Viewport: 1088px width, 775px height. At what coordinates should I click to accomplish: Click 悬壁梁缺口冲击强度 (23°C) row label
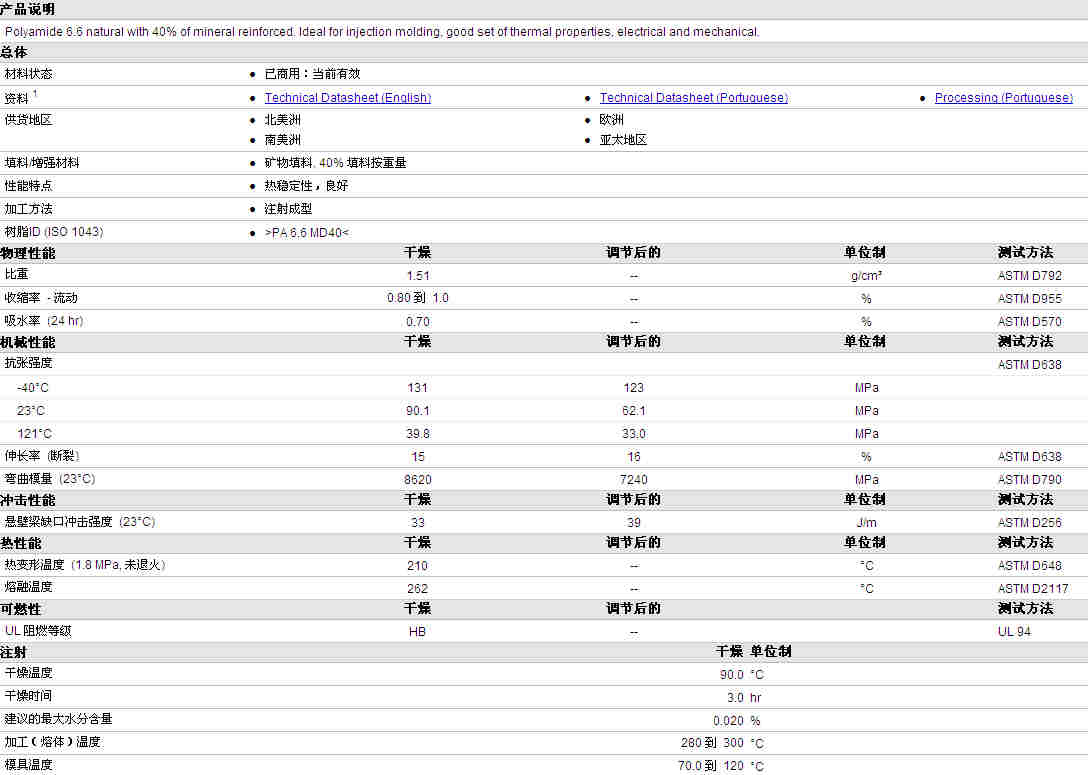[x=80, y=522]
